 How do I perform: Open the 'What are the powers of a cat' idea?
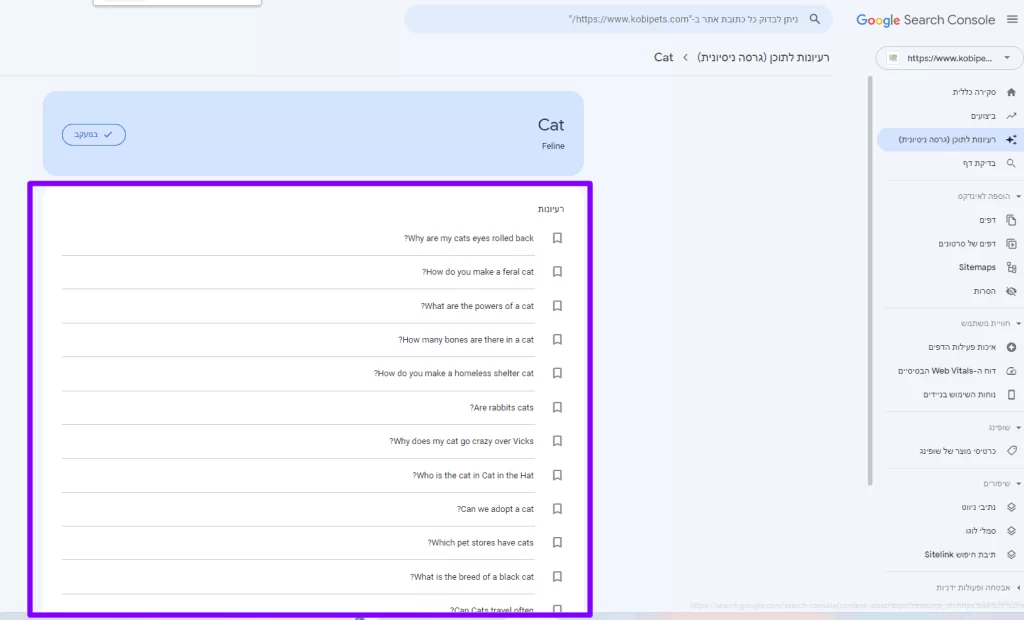click(477, 306)
